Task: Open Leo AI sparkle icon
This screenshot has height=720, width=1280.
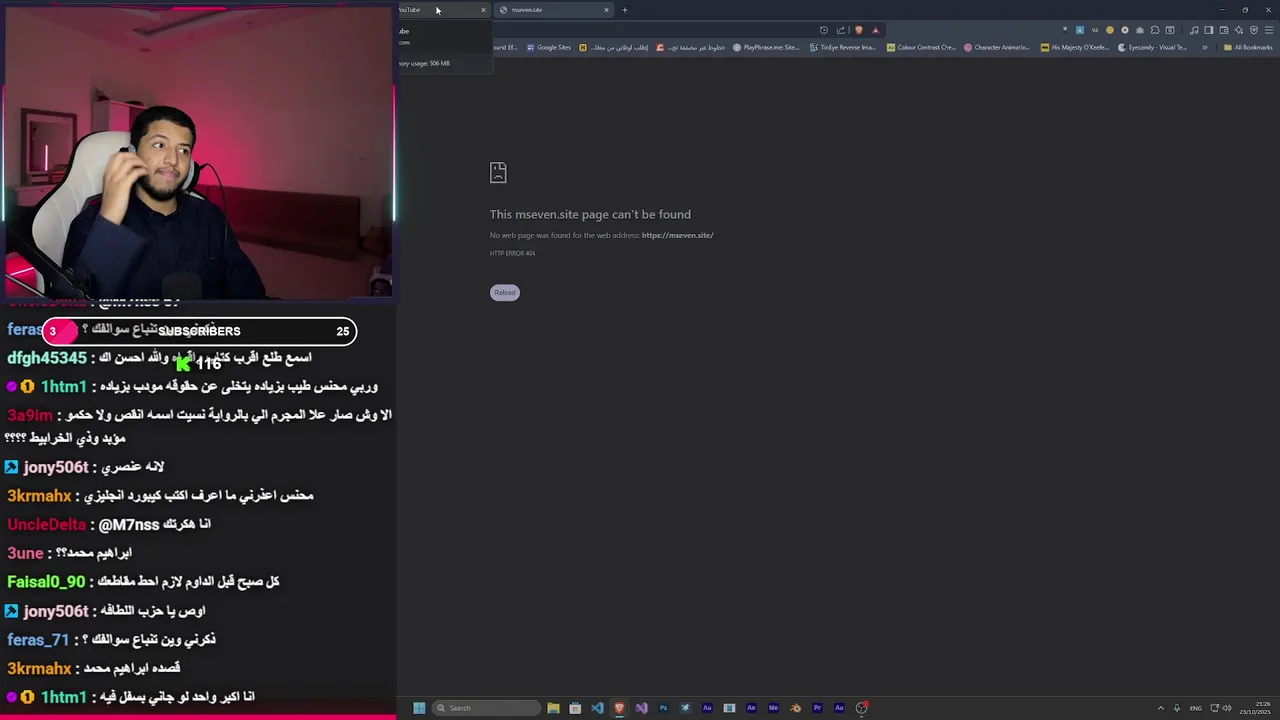Action: [1239, 30]
